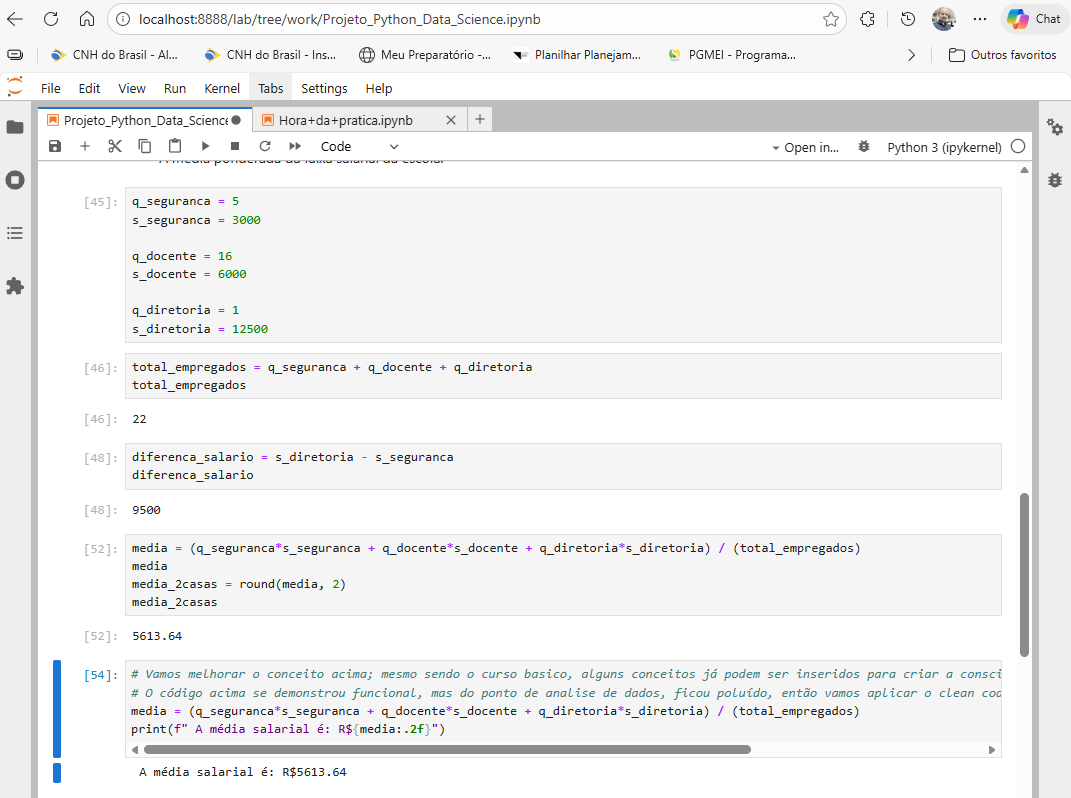Open the cell type Code dropdown
Screen dimensions: 1071x798
point(359,147)
